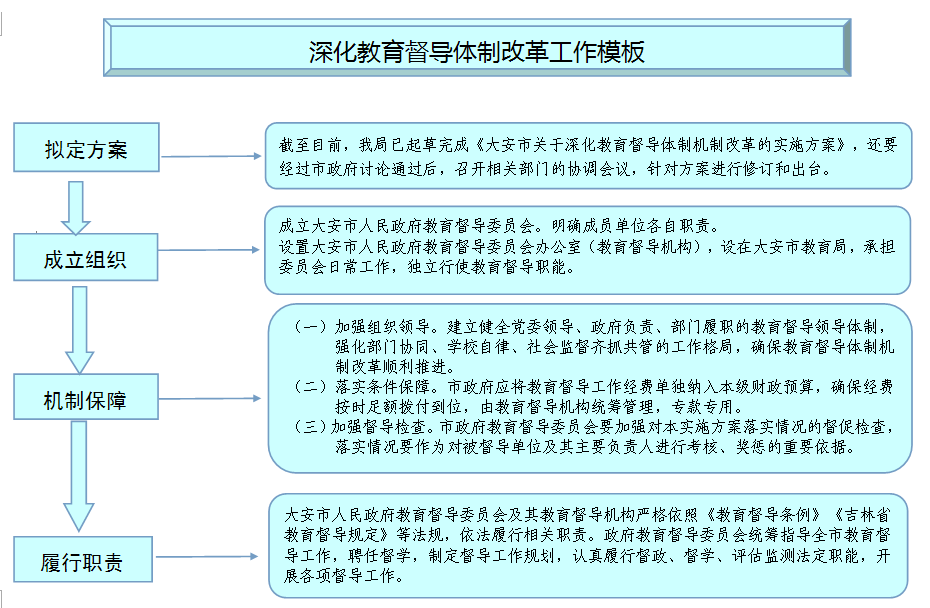
Task: Select the text （三）加强督导检查
Action: pyautogui.click(x=363, y=426)
